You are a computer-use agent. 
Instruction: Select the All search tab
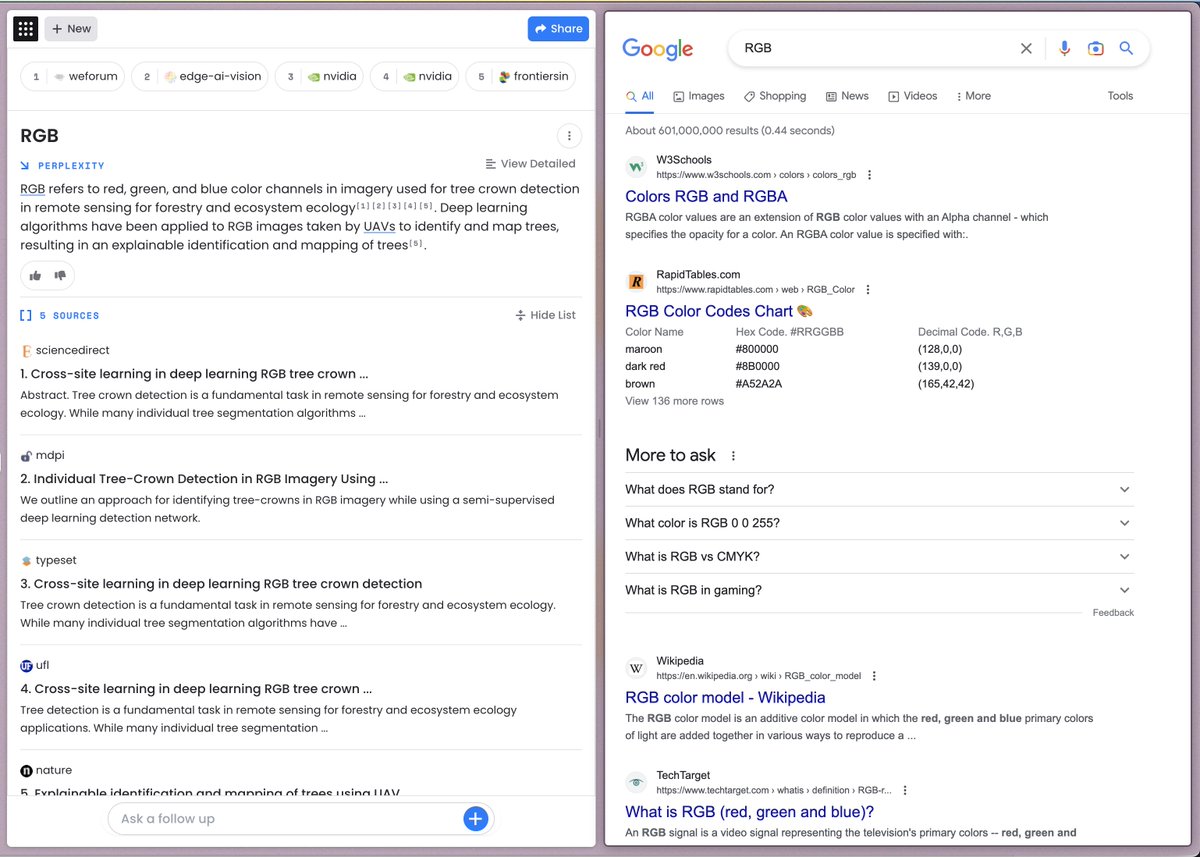tap(640, 96)
